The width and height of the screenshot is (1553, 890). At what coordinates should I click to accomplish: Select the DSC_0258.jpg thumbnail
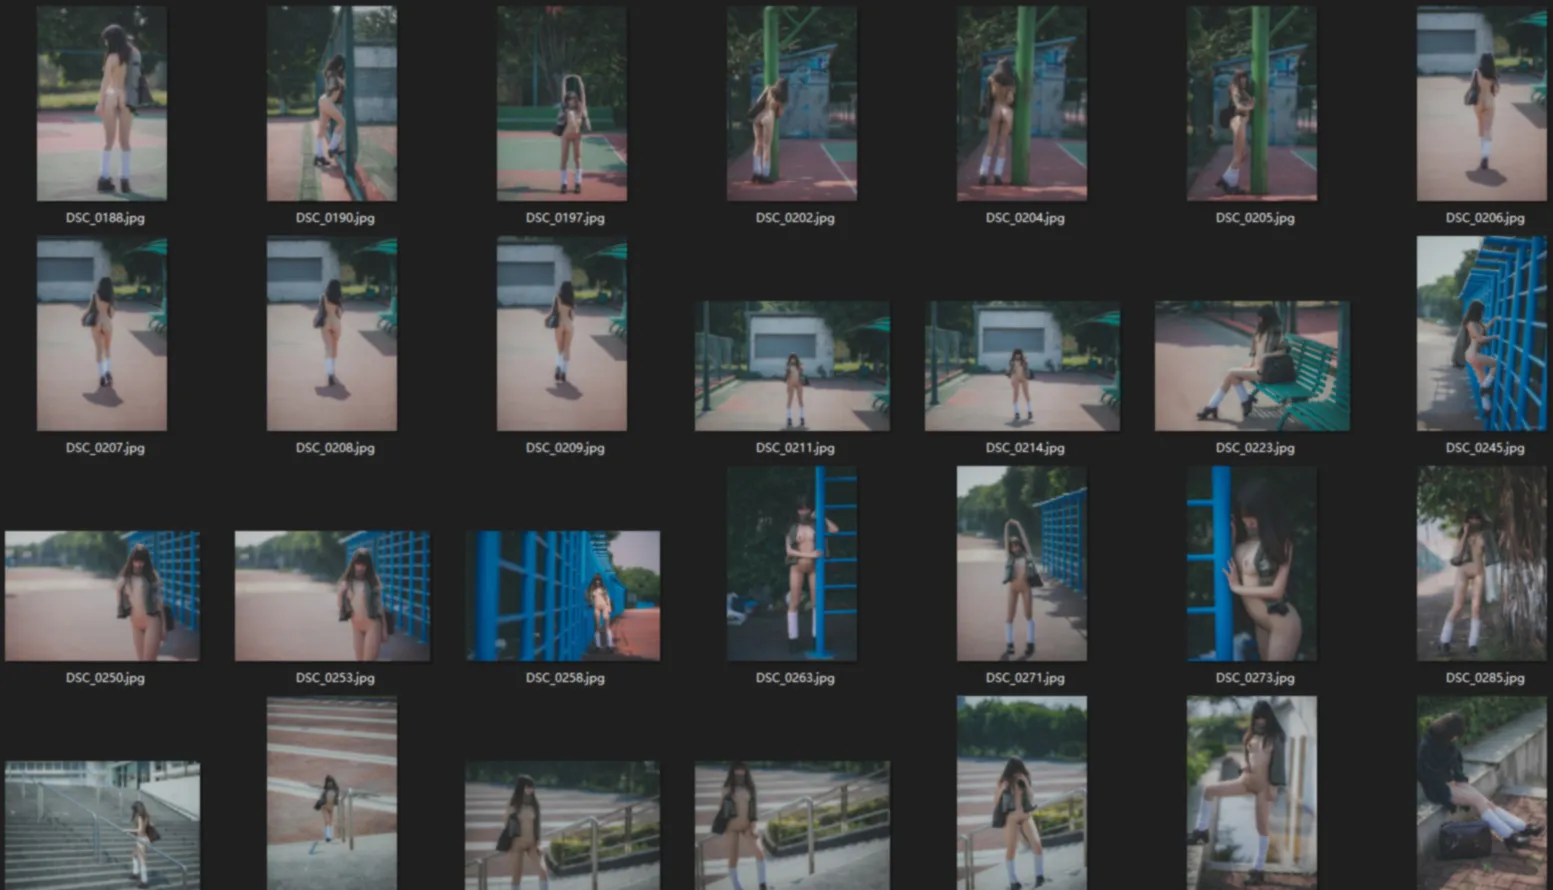562,596
